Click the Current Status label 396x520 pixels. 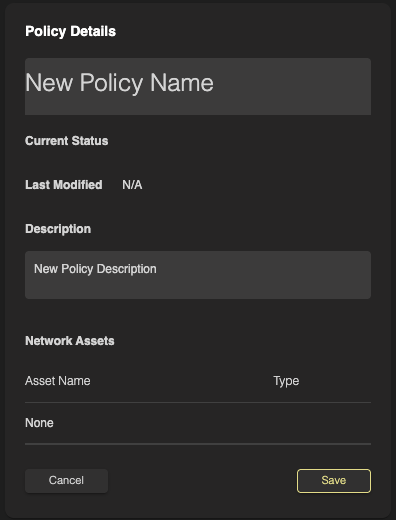[67, 141]
